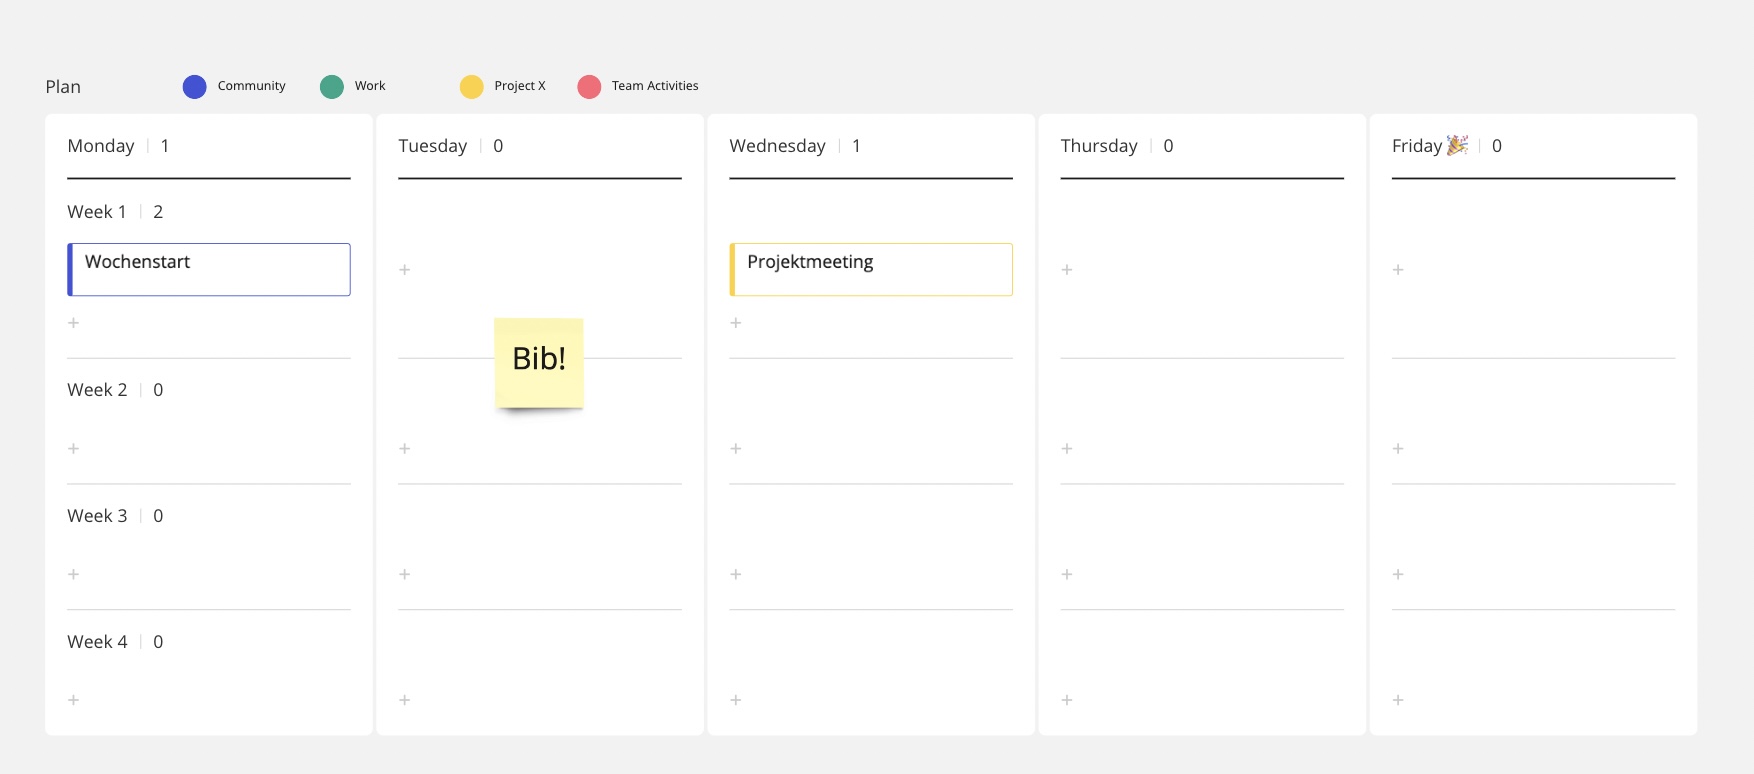Screen dimensions: 1754x774
Task: Open the Wochenstart card
Action: pos(209,269)
